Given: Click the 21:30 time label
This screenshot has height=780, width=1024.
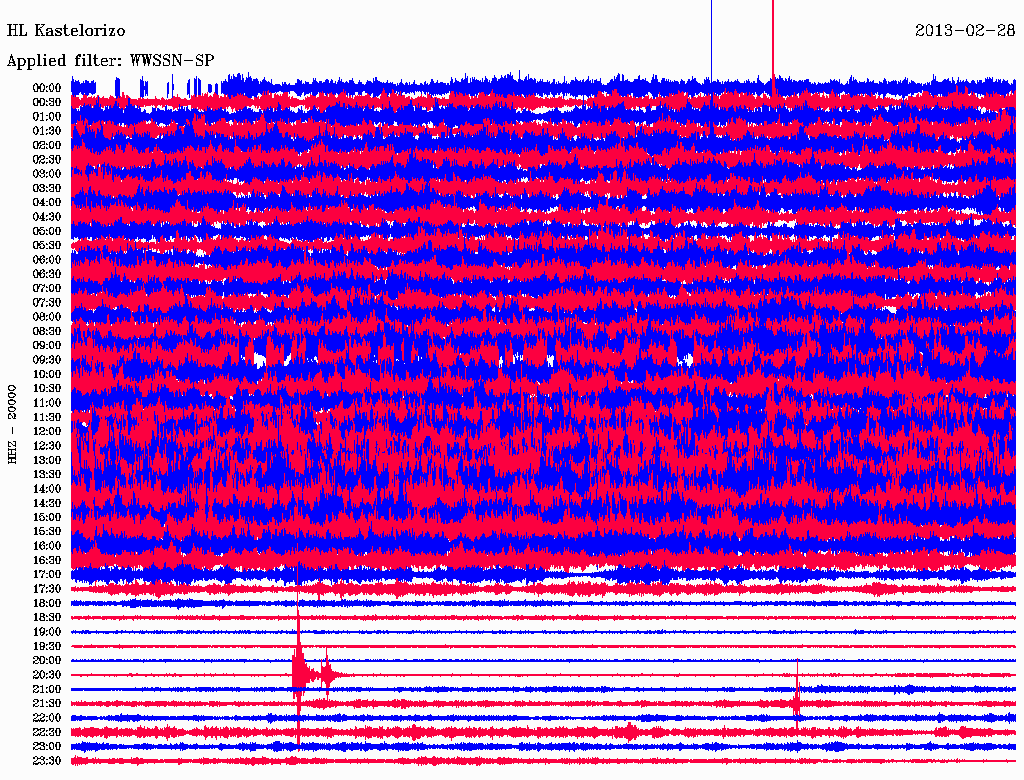Looking at the screenshot, I should click(47, 703).
